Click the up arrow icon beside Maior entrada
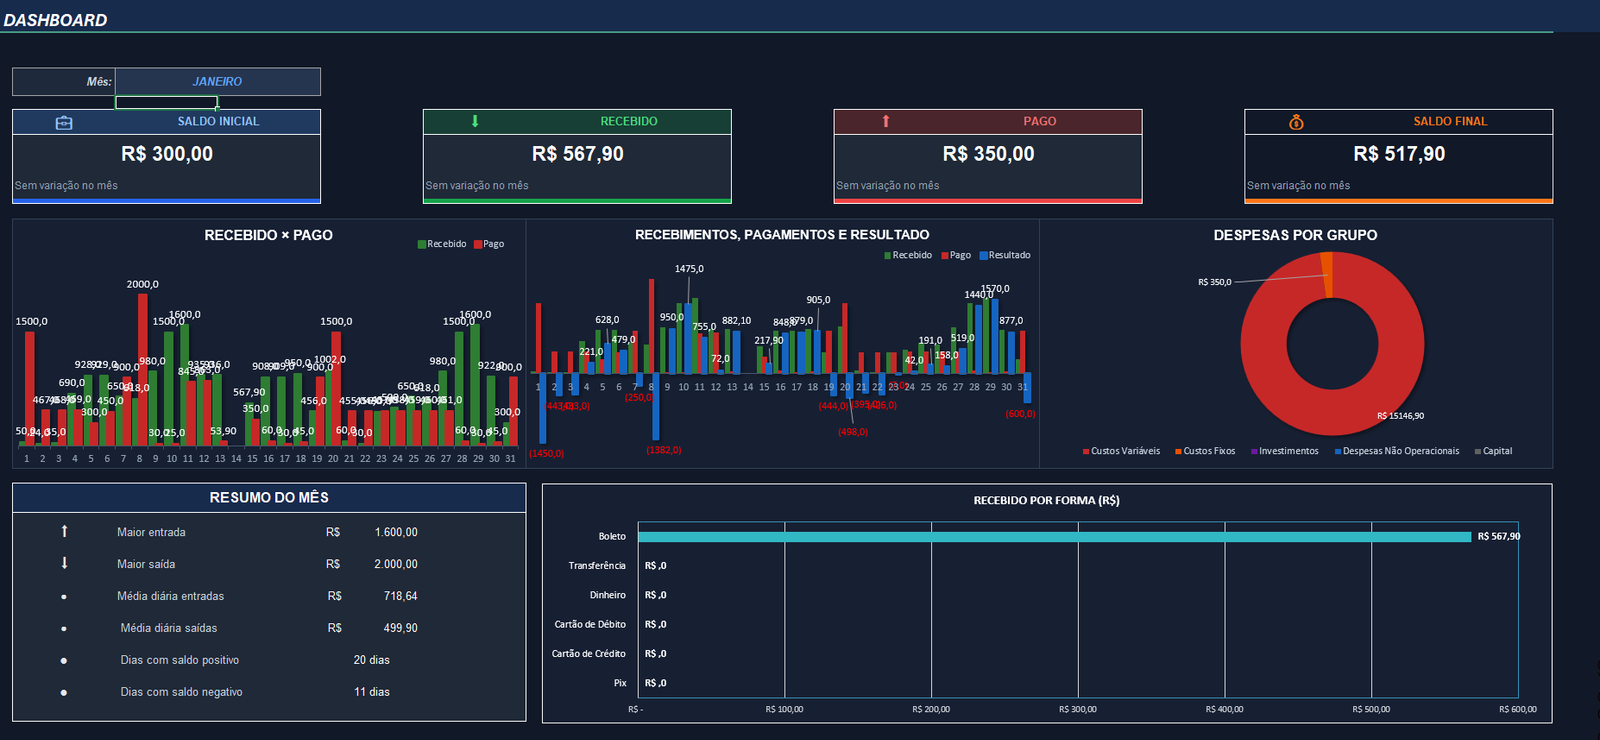Image resolution: width=1600 pixels, height=740 pixels. click(x=64, y=532)
